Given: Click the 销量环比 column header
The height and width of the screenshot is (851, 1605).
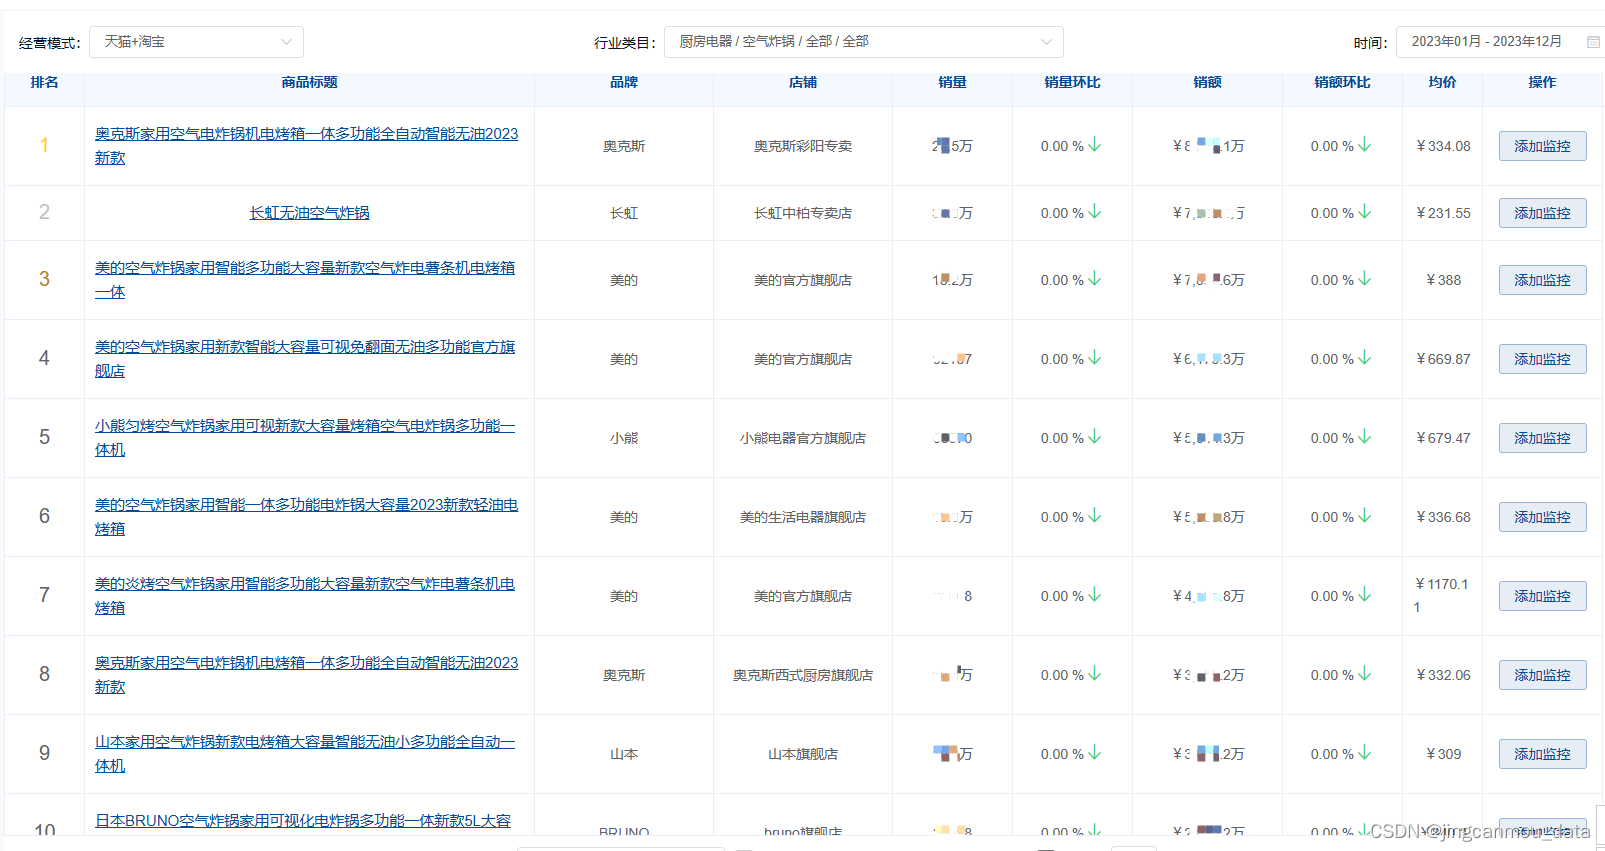Looking at the screenshot, I should point(1072,82).
